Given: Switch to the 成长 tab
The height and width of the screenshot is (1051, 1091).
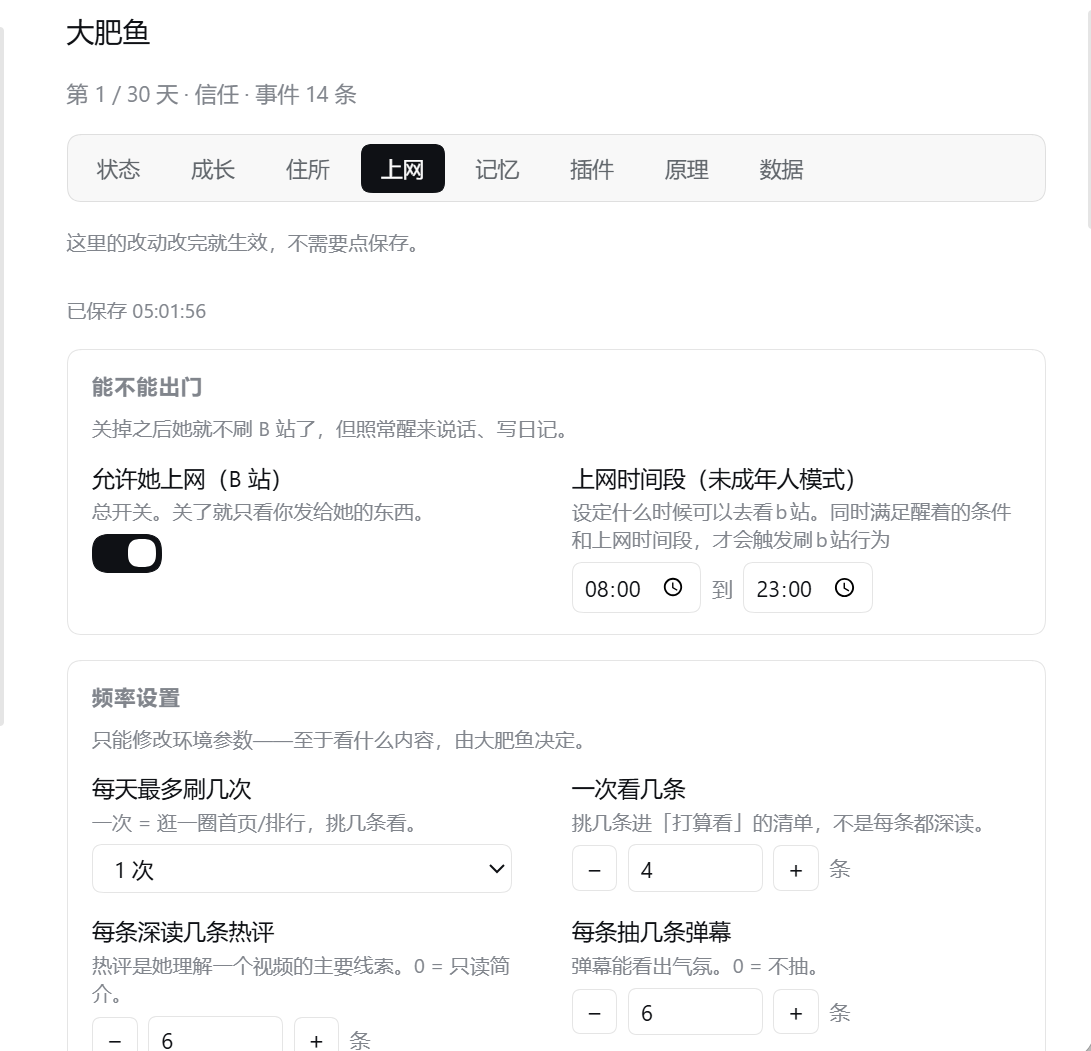Looking at the screenshot, I should [x=213, y=169].
